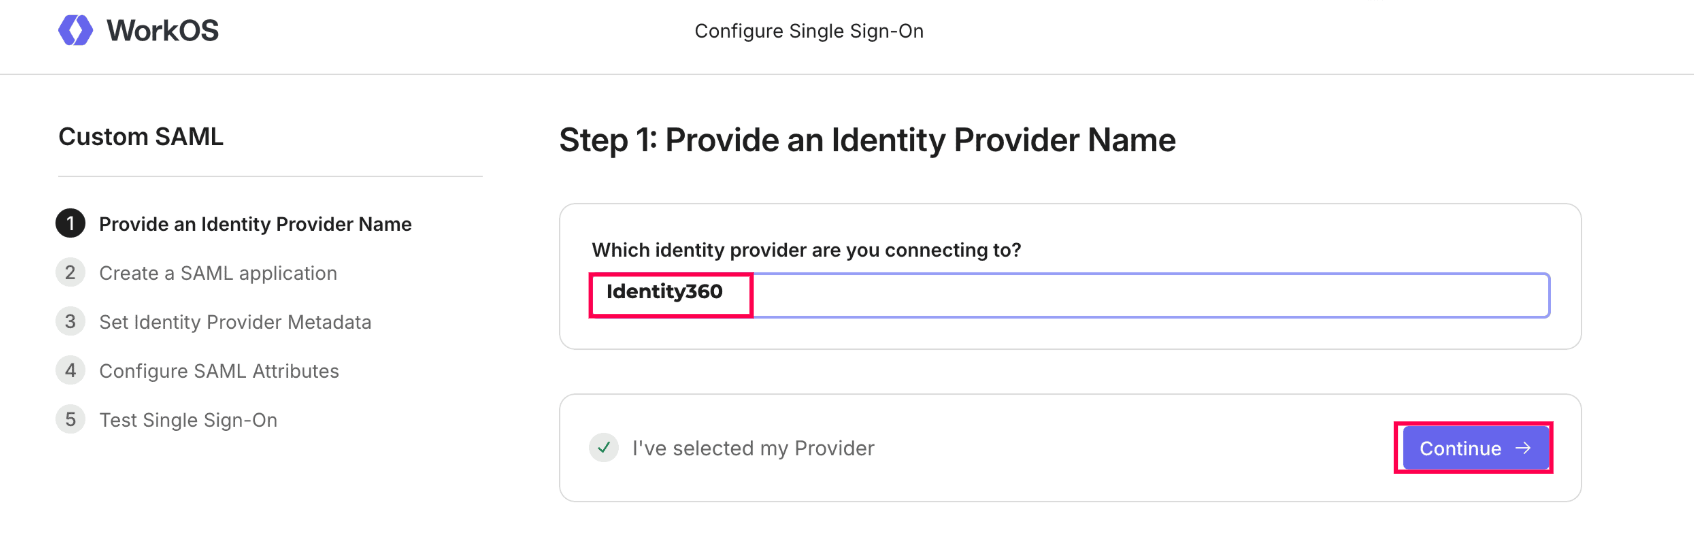Open the Configure SAML Attributes step
This screenshot has width=1694, height=536.
coord(219,371)
